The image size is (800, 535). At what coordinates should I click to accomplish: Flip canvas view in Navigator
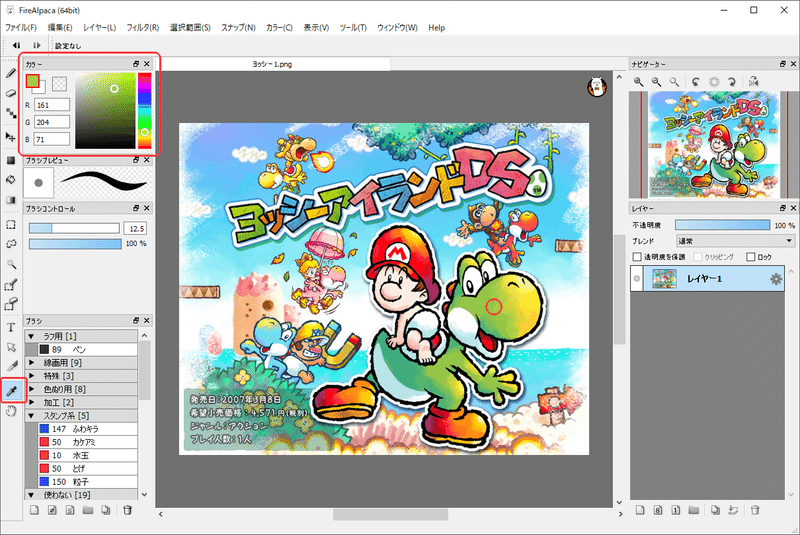coord(754,82)
